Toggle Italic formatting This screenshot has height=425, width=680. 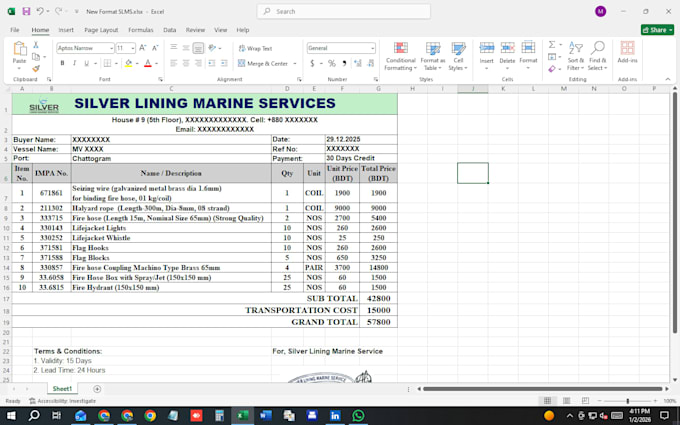tap(74, 63)
